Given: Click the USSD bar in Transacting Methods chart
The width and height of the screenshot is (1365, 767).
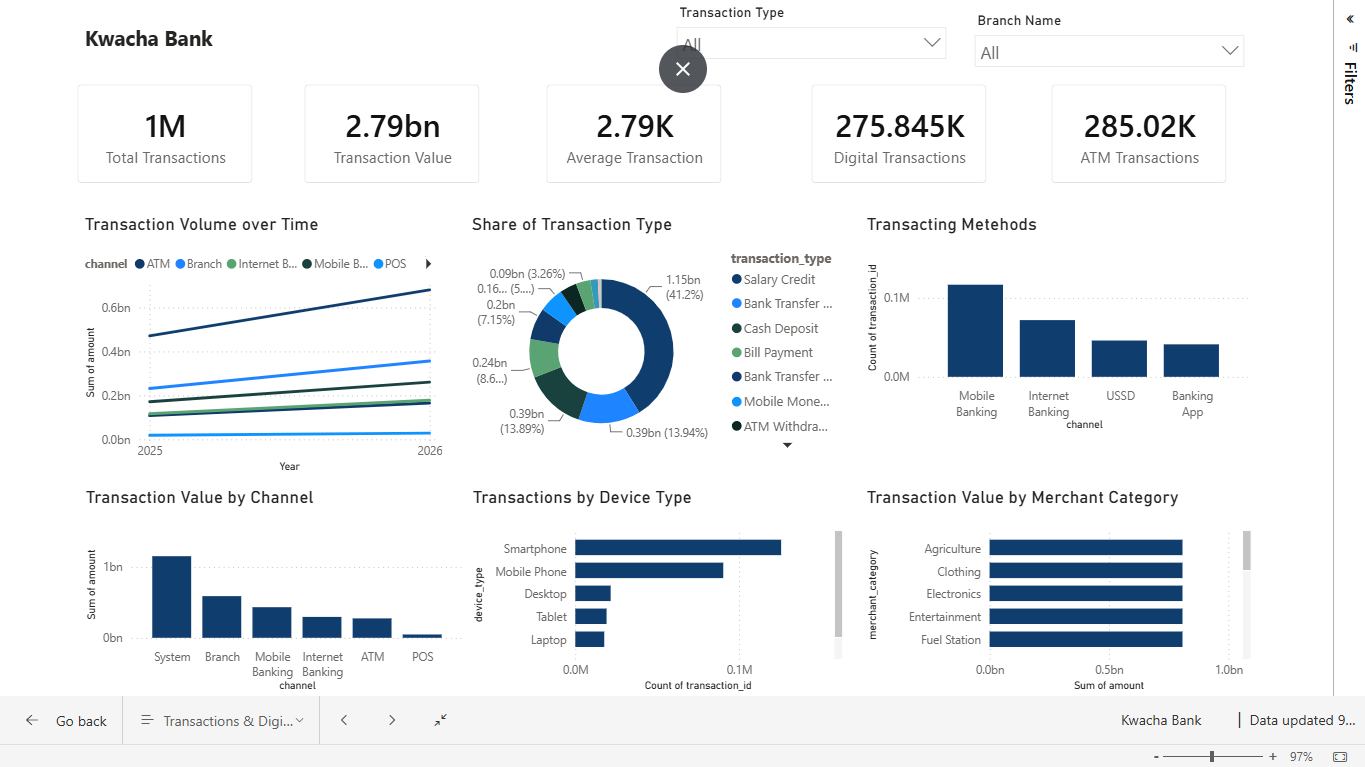Looking at the screenshot, I should coord(1119,359).
